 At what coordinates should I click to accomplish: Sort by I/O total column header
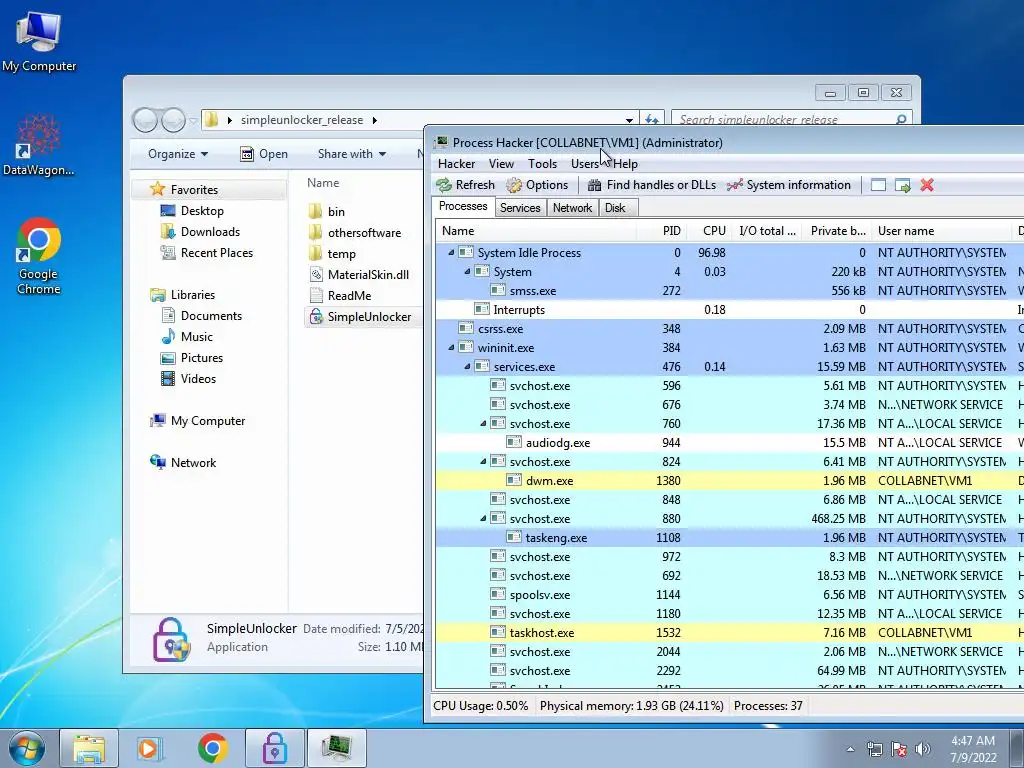pyautogui.click(x=767, y=231)
